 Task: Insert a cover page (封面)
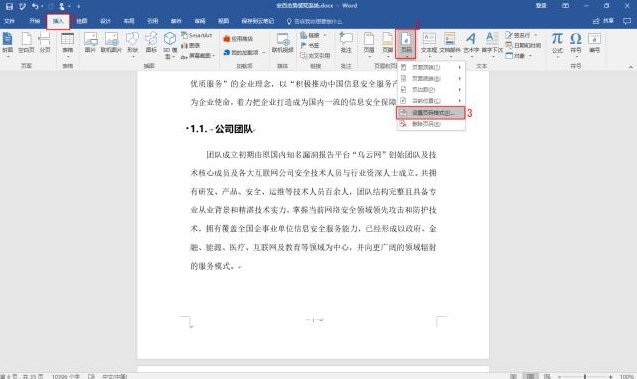(x=8, y=43)
